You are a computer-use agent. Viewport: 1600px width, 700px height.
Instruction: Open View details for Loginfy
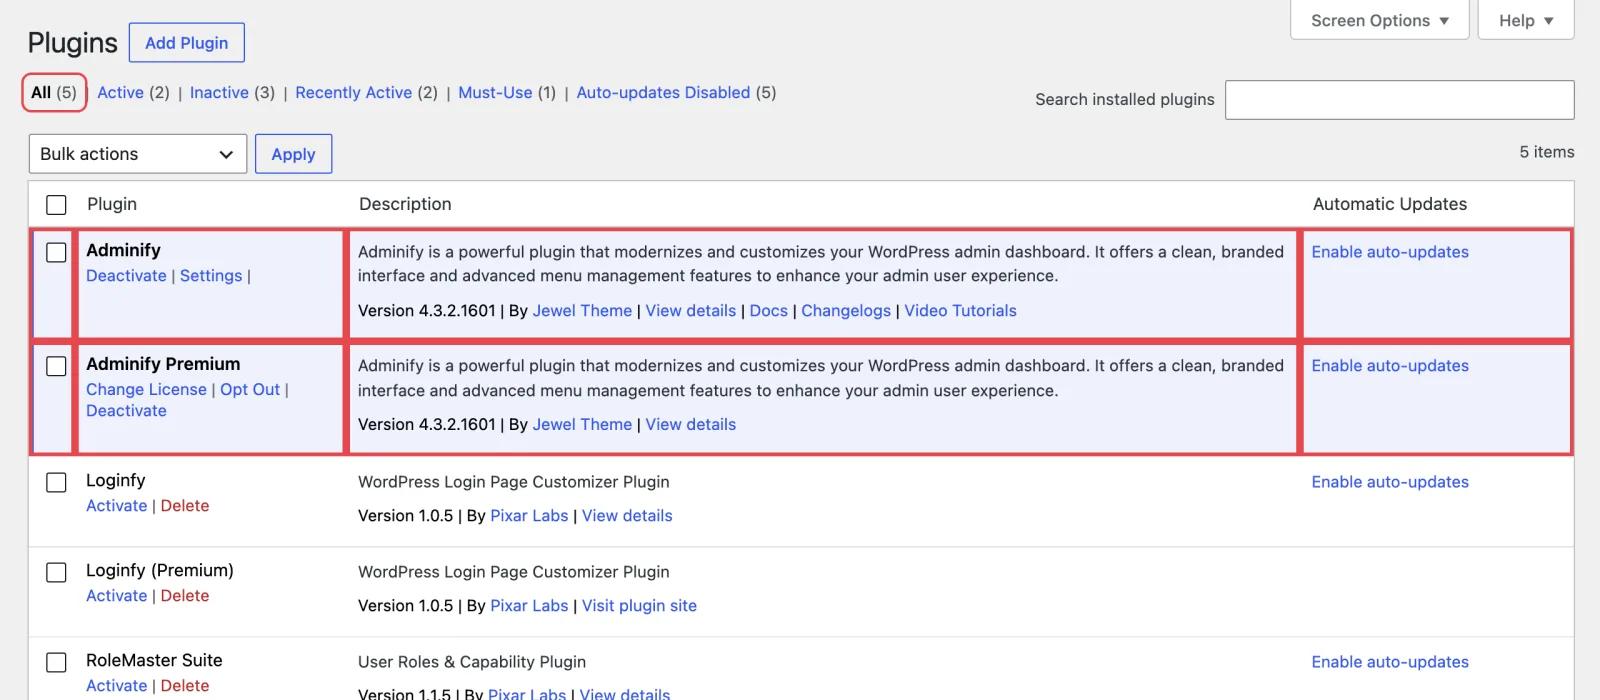(627, 516)
